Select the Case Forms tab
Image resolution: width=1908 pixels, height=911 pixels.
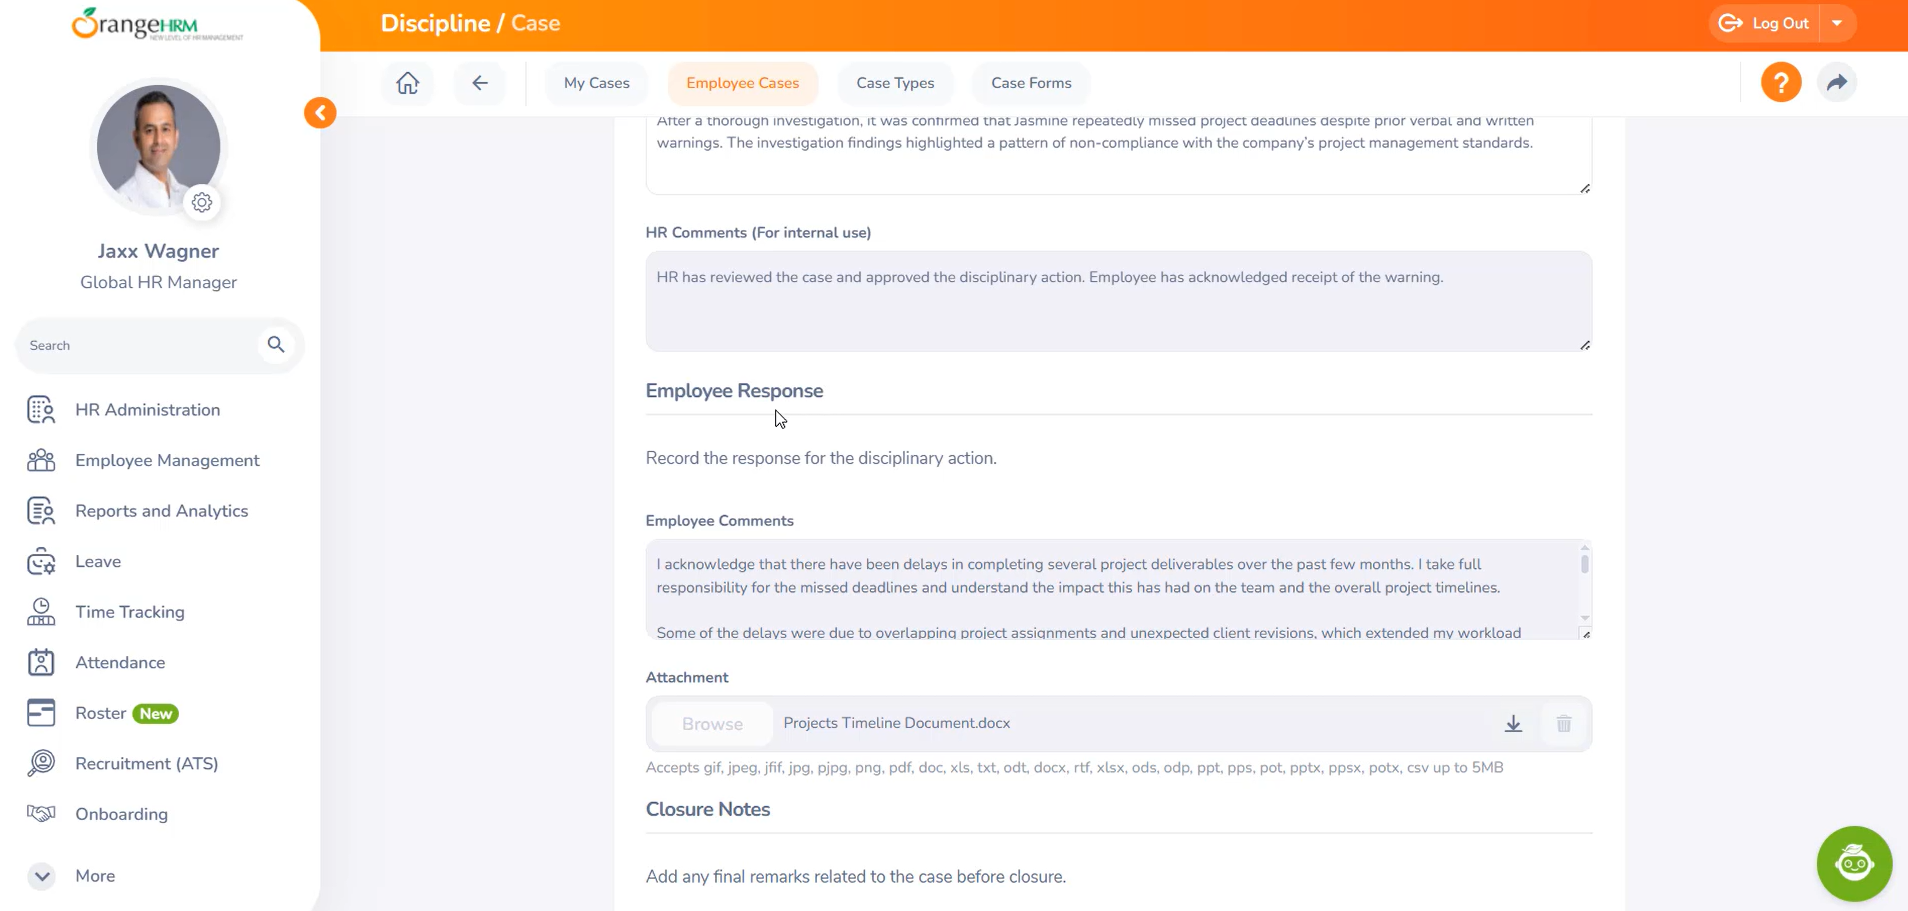tap(1031, 83)
